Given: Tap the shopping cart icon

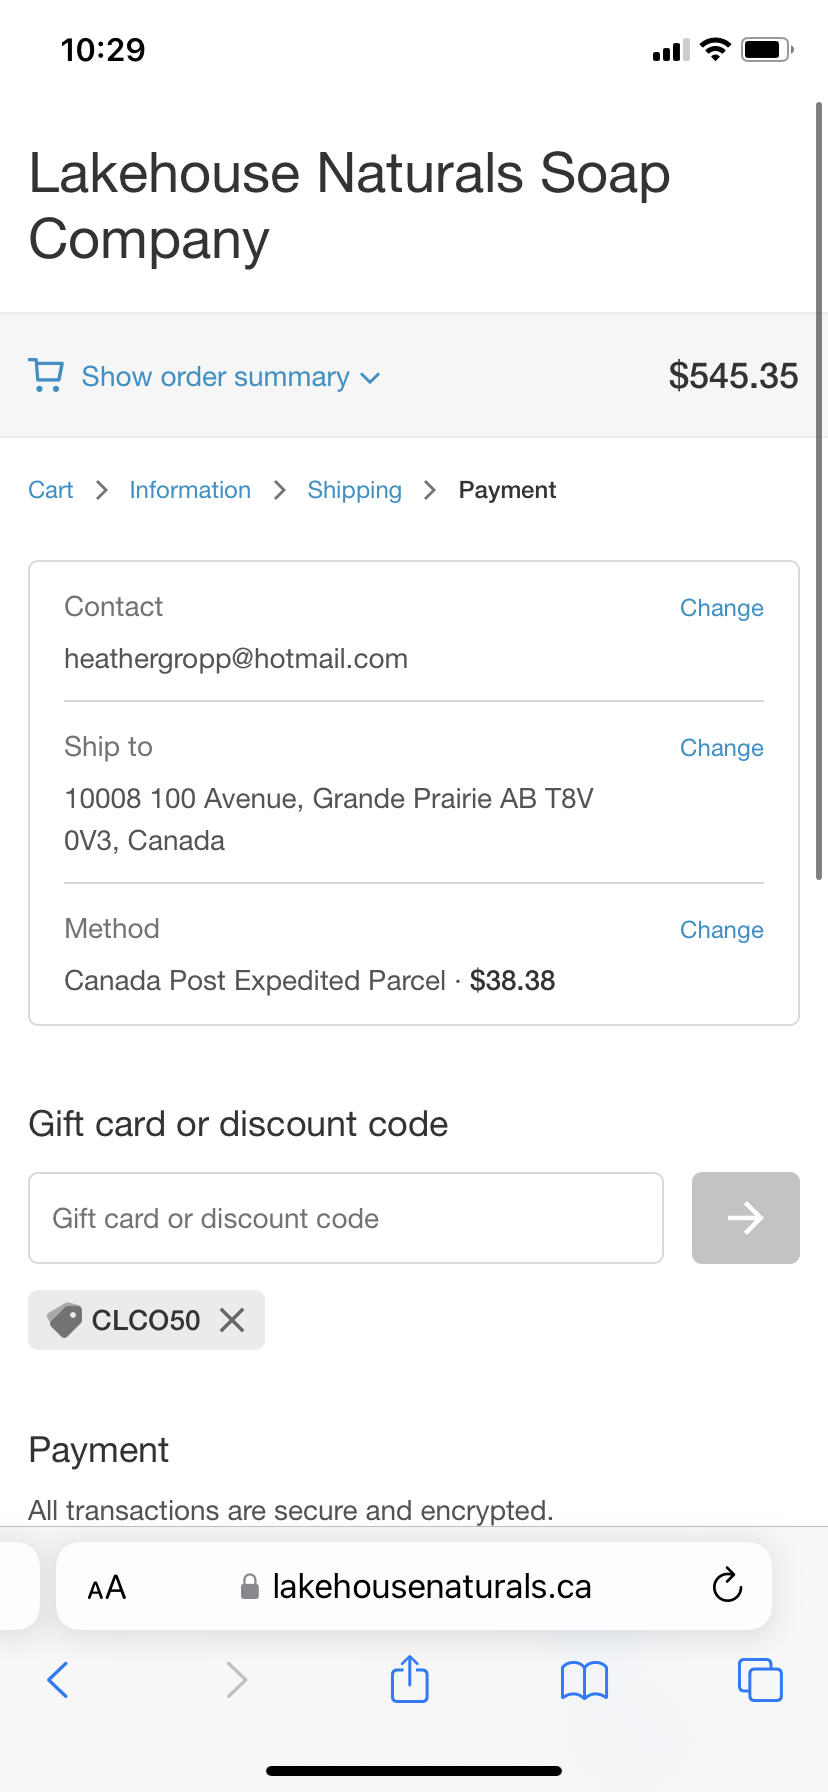Looking at the screenshot, I should coord(46,376).
